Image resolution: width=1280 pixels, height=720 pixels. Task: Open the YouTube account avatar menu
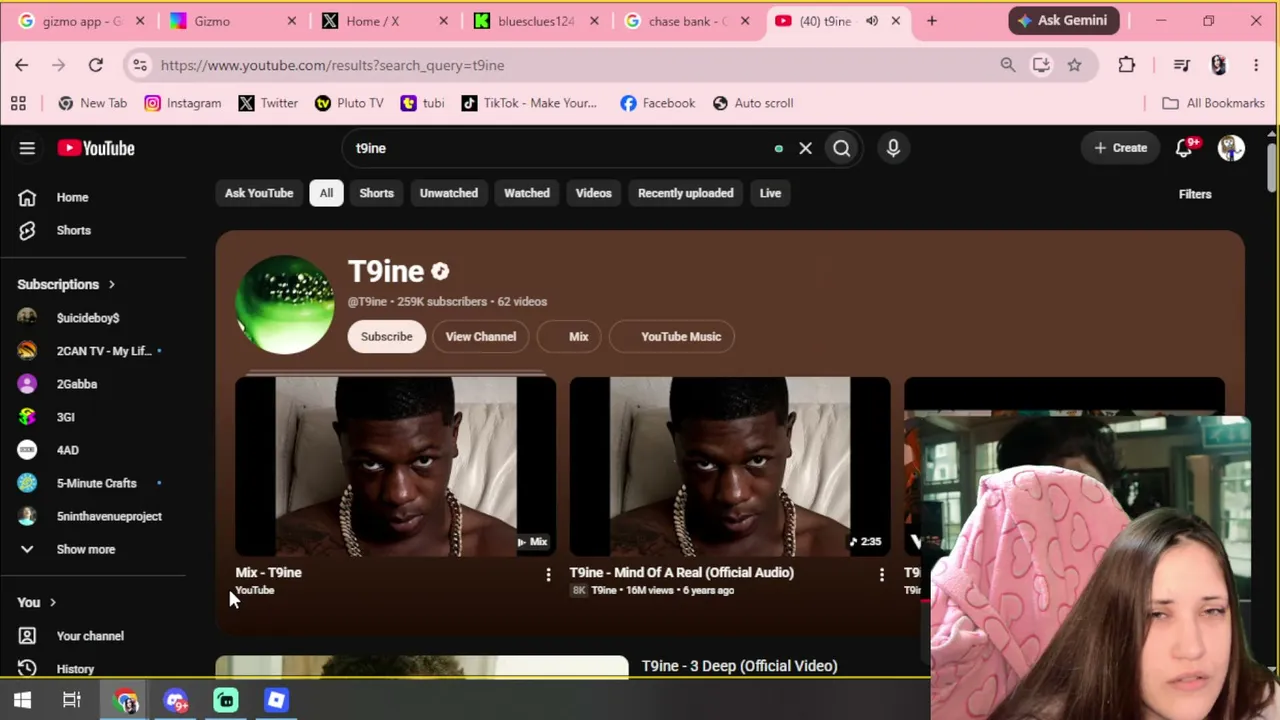pyautogui.click(x=1231, y=148)
